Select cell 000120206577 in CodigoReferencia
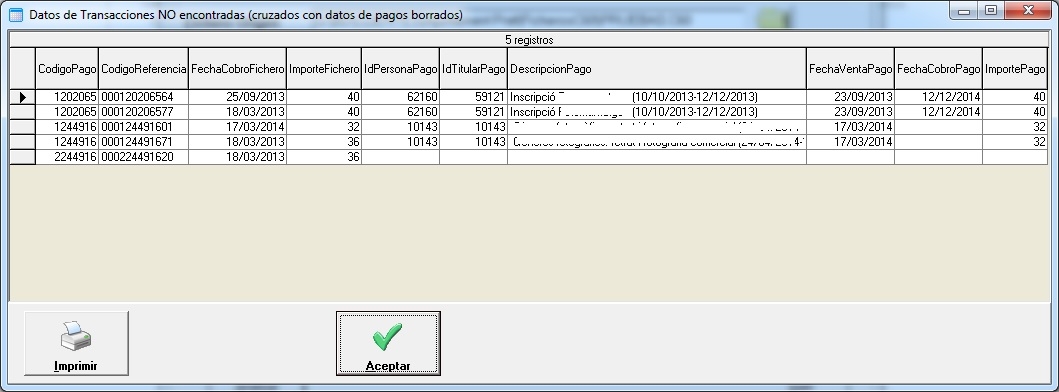This screenshot has width=1059, height=392. coord(143,112)
